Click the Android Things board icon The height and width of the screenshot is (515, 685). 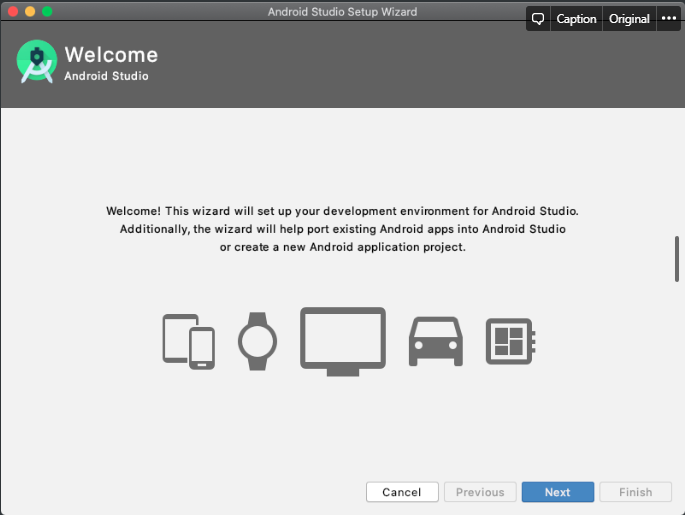[x=511, y=341]
